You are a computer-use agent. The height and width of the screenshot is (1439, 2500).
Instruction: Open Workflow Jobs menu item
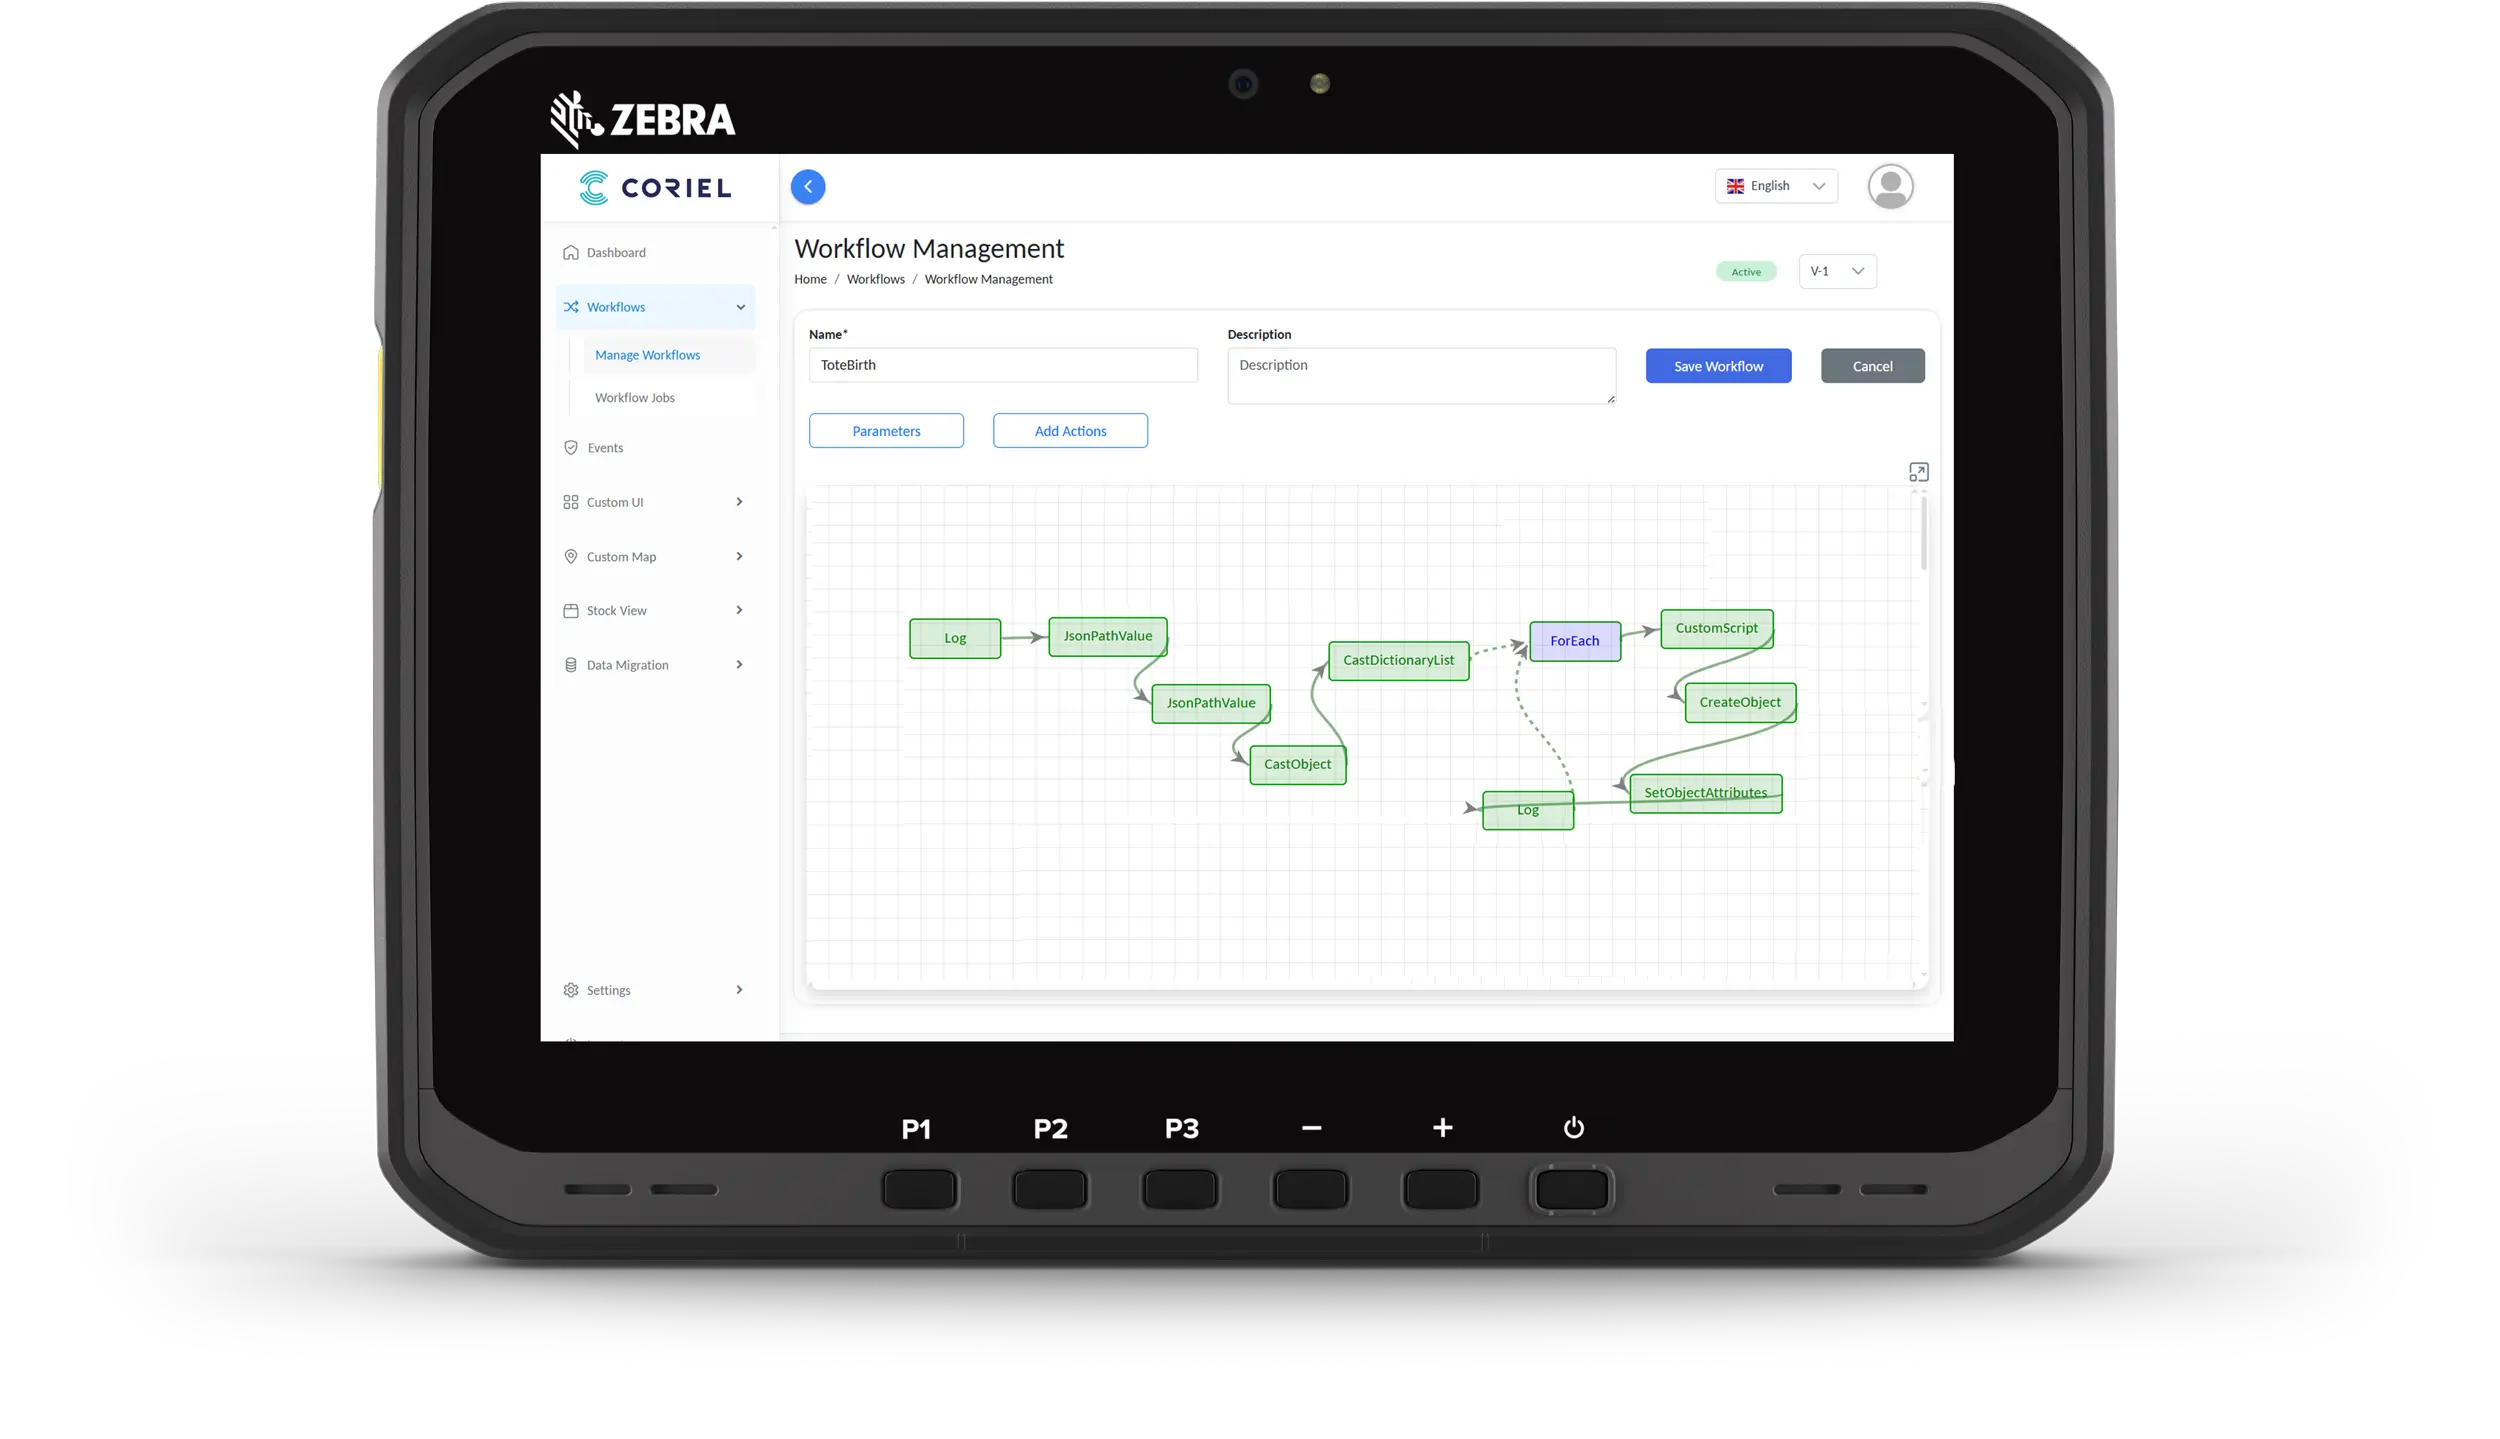pyautogui.click(x=635, y=398)
